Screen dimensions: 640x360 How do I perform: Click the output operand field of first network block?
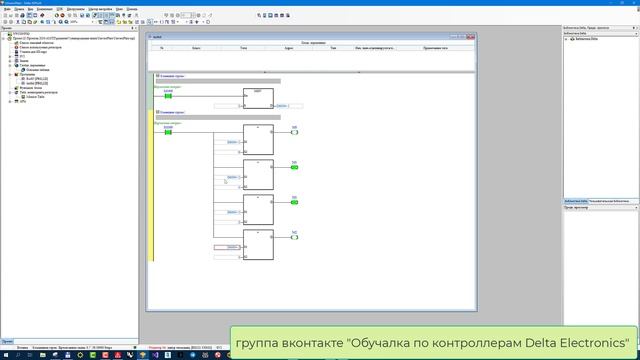coord(289,106)
